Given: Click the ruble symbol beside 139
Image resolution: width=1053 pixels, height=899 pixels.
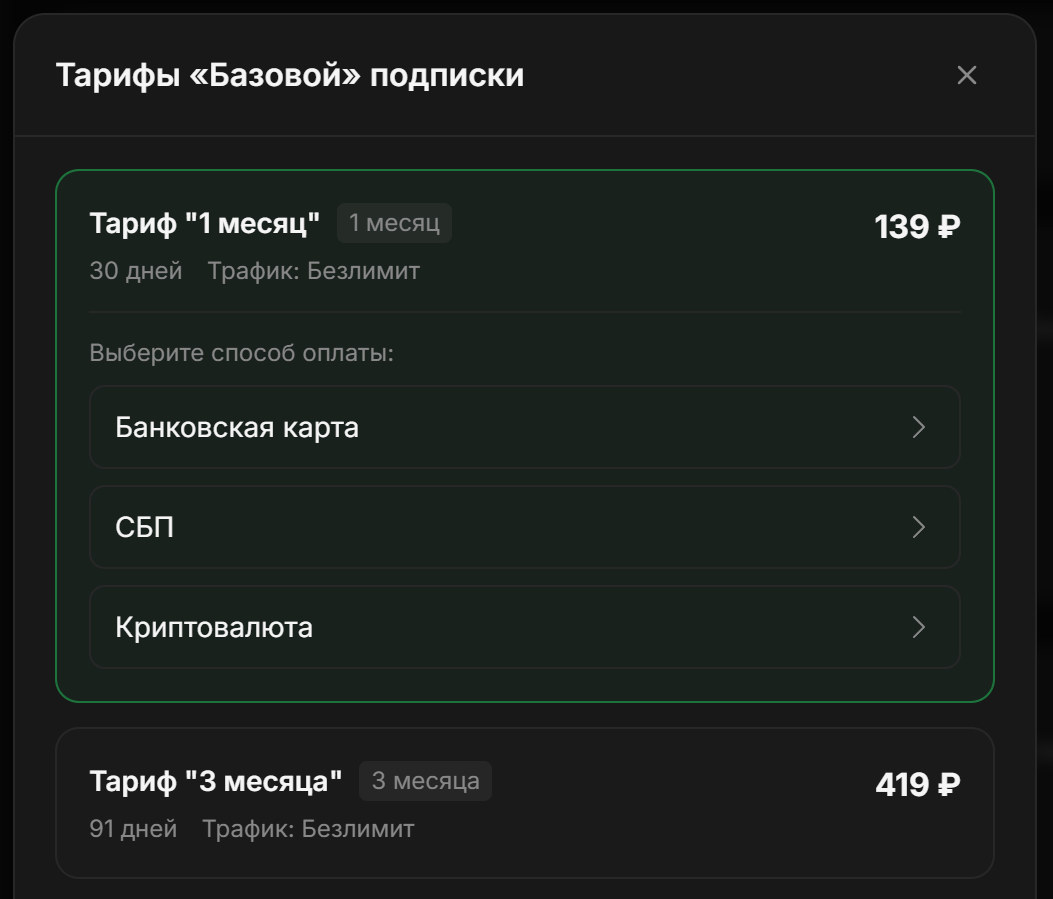Looking at the screenshot, I should 948,227.
